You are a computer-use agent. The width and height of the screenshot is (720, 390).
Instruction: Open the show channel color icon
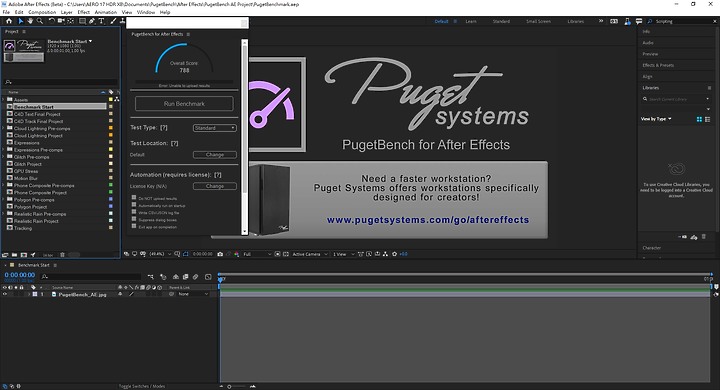[236, 254]
